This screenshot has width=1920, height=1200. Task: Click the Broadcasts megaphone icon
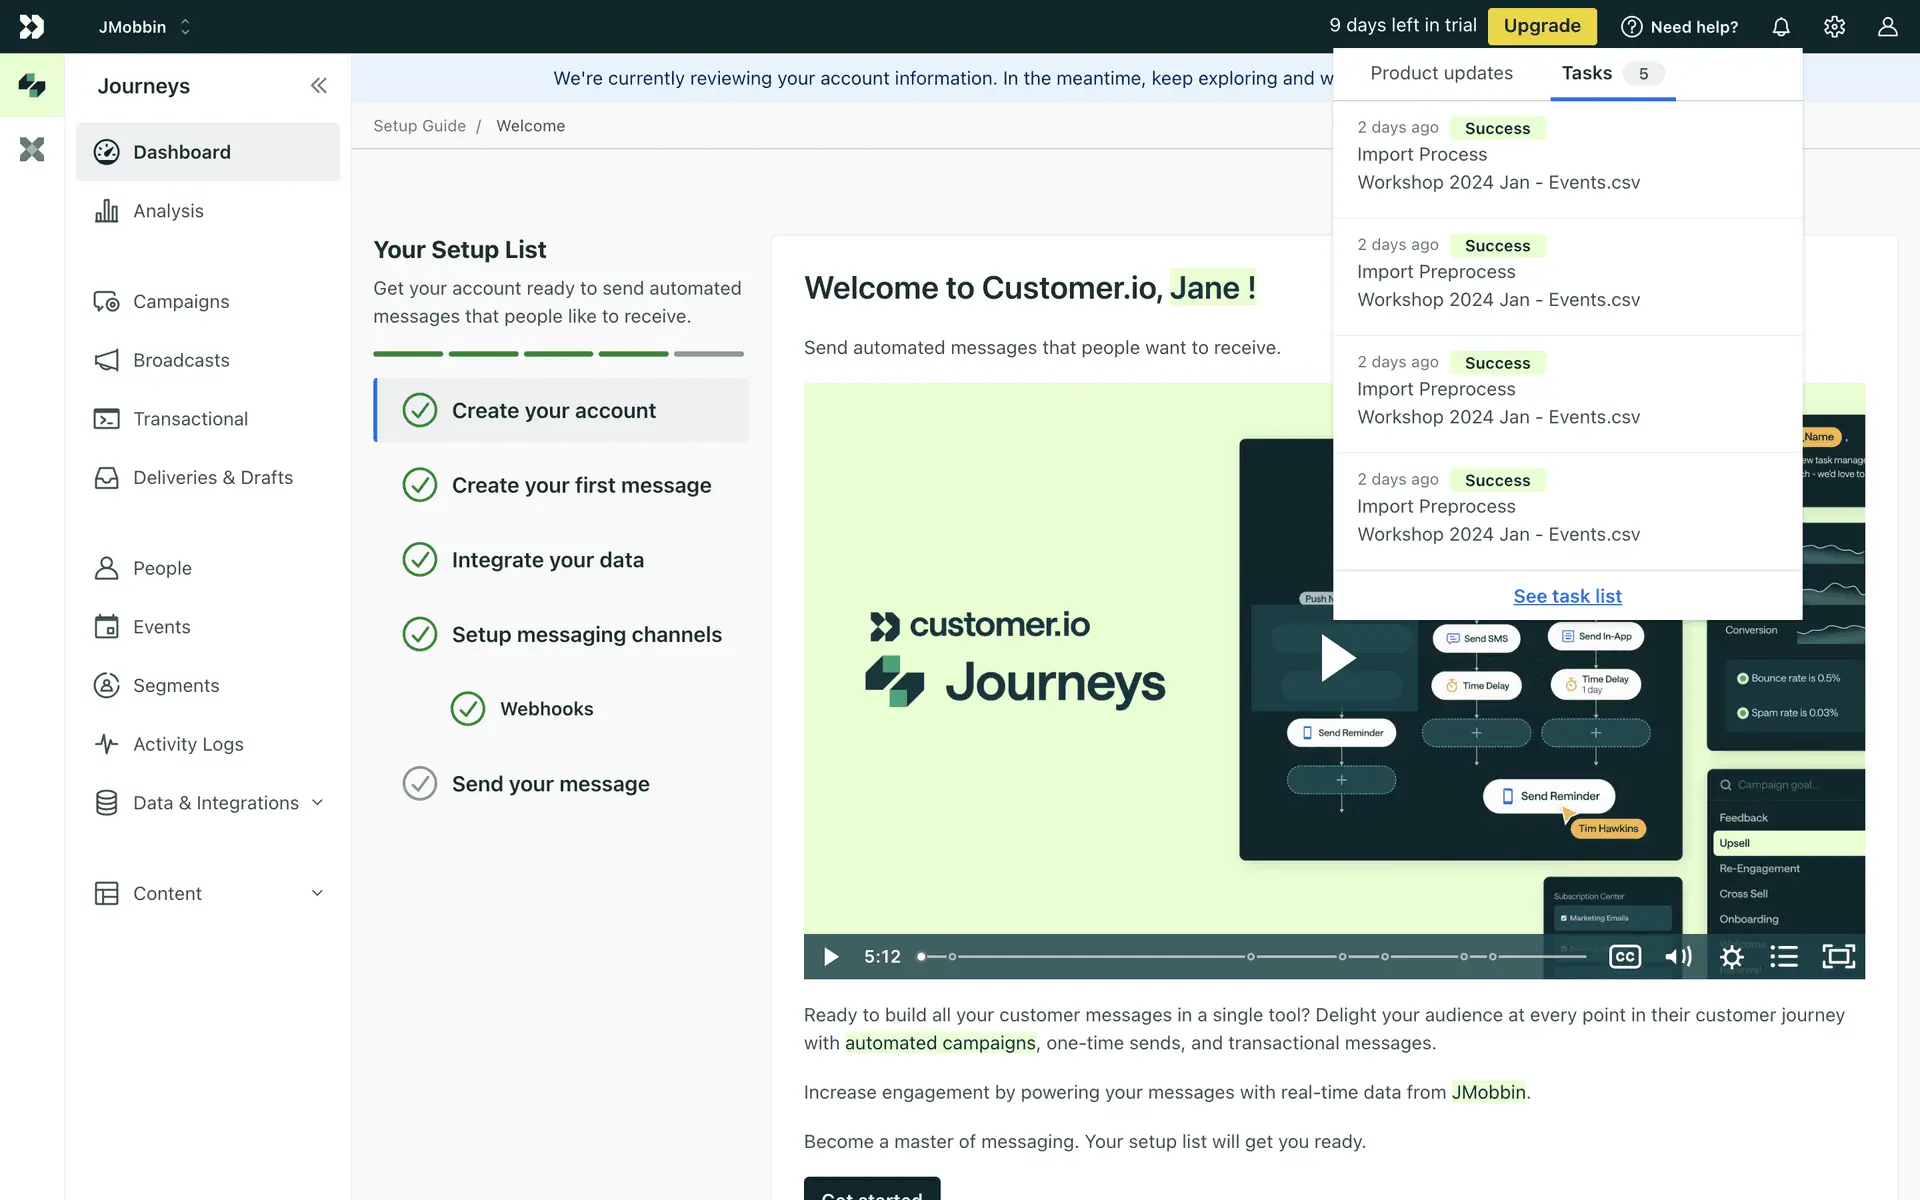(106, 360)
